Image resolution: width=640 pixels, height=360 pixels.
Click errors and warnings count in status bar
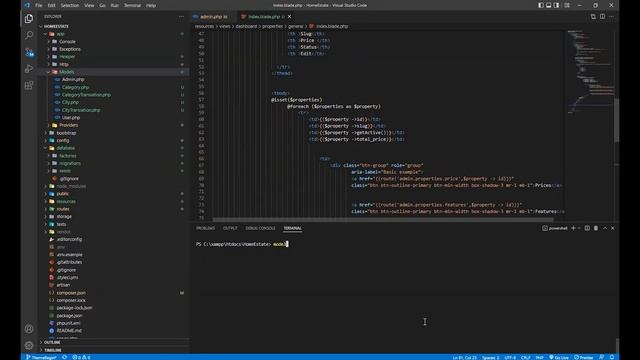point(81,357)
